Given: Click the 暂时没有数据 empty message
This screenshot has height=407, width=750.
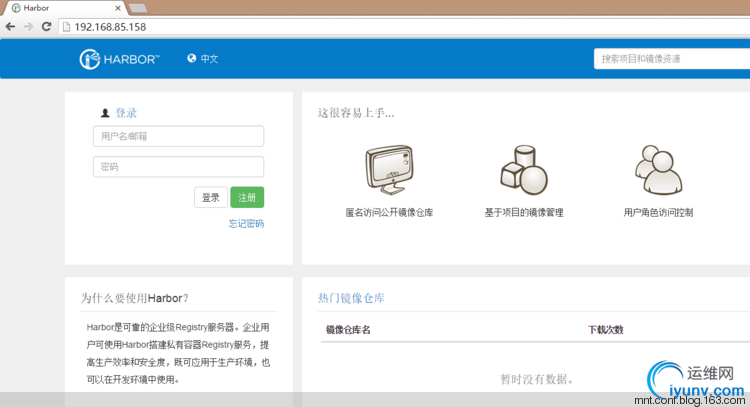Looking at the screenshot, I should [536, 379].
